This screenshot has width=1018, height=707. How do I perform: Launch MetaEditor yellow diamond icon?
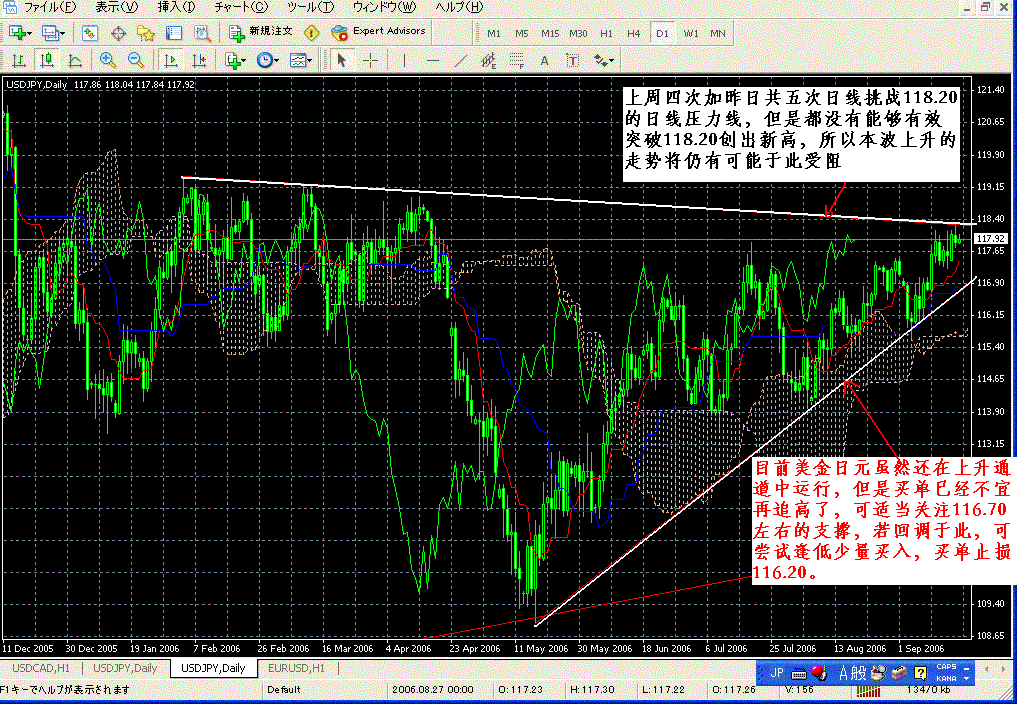point(312,33)
